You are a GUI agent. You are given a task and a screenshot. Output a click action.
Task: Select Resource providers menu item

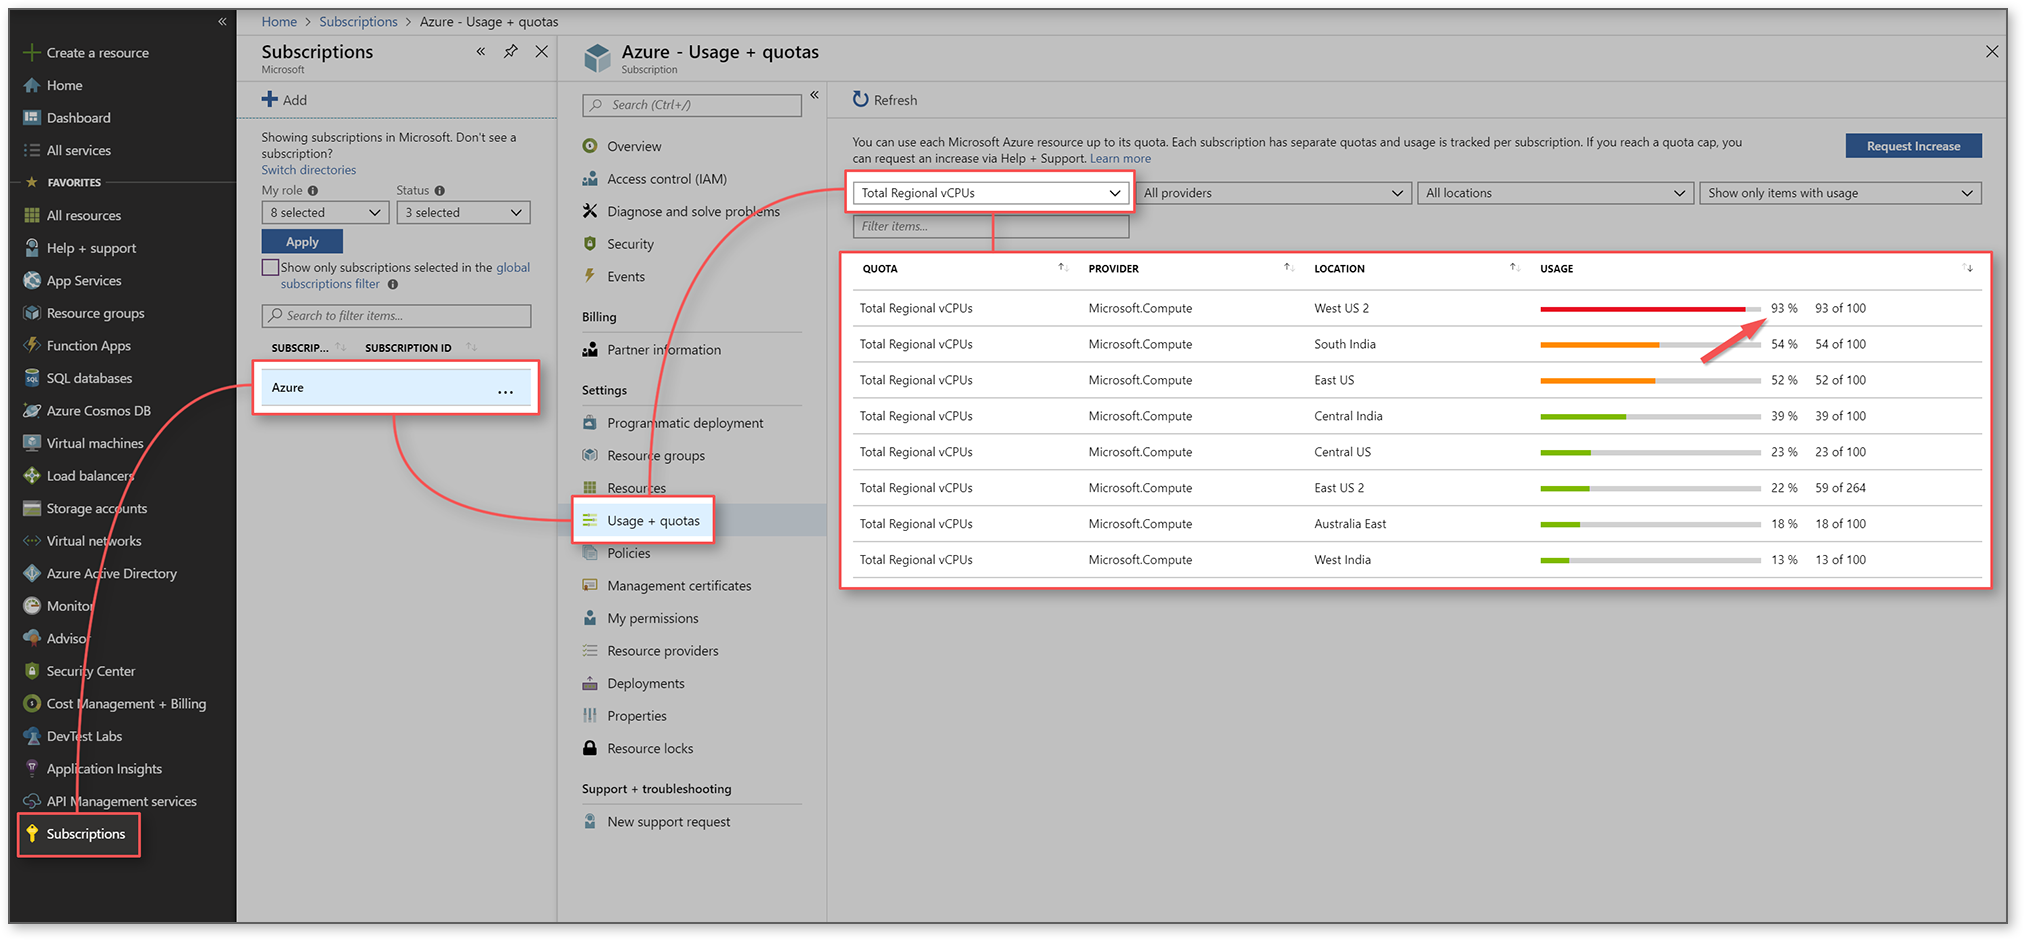(662, 650)
